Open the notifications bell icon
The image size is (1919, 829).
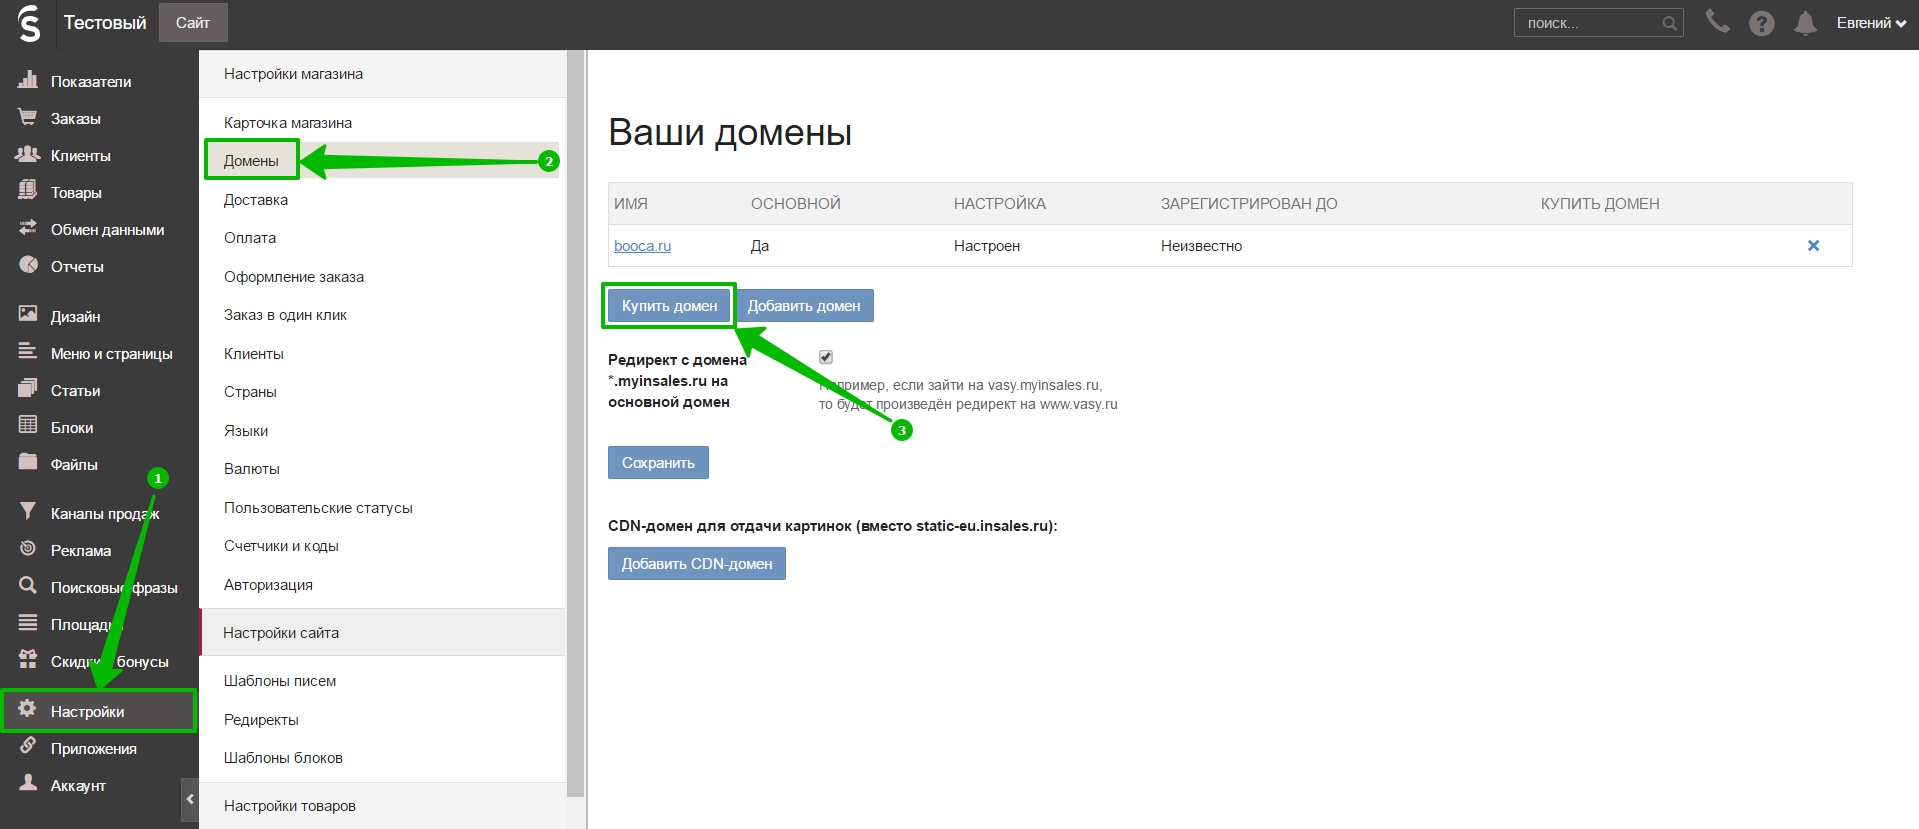[1805, 23]
